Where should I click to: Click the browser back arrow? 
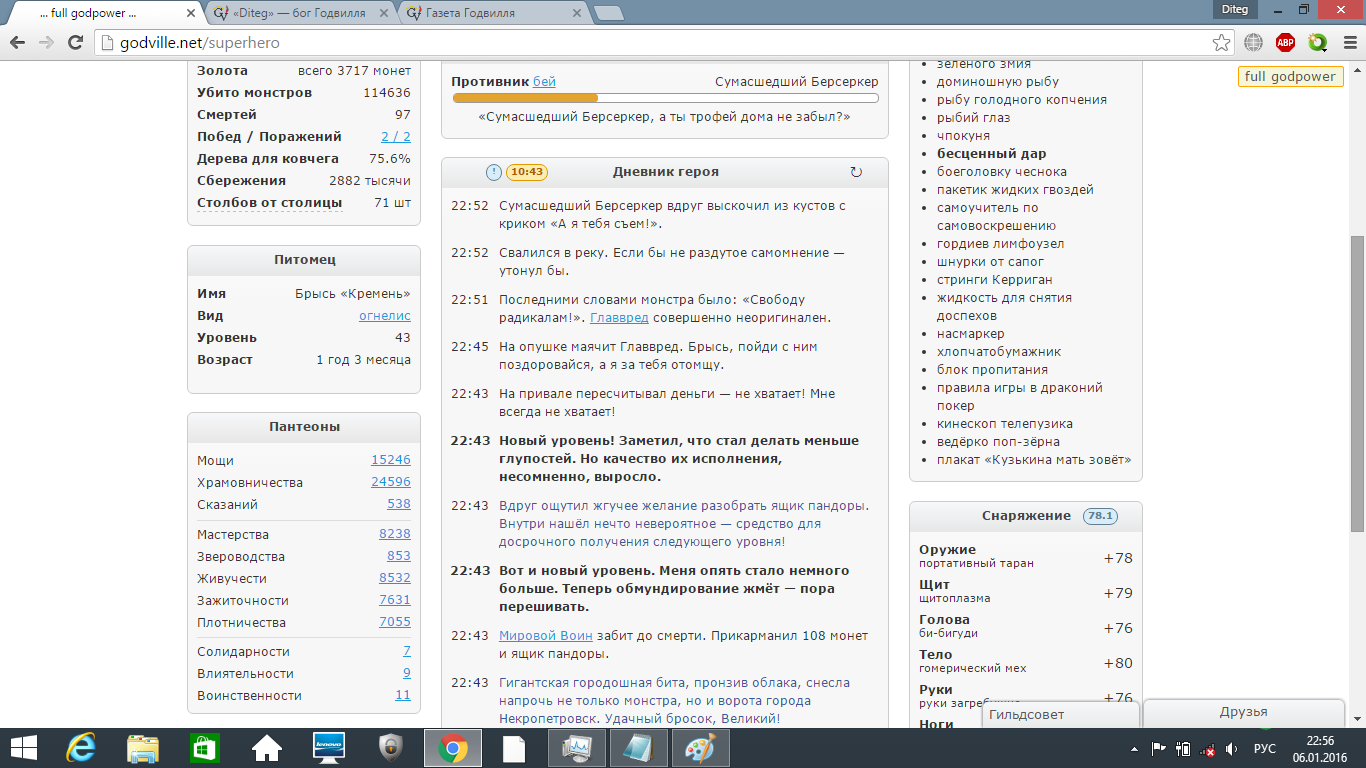[17, 43]
